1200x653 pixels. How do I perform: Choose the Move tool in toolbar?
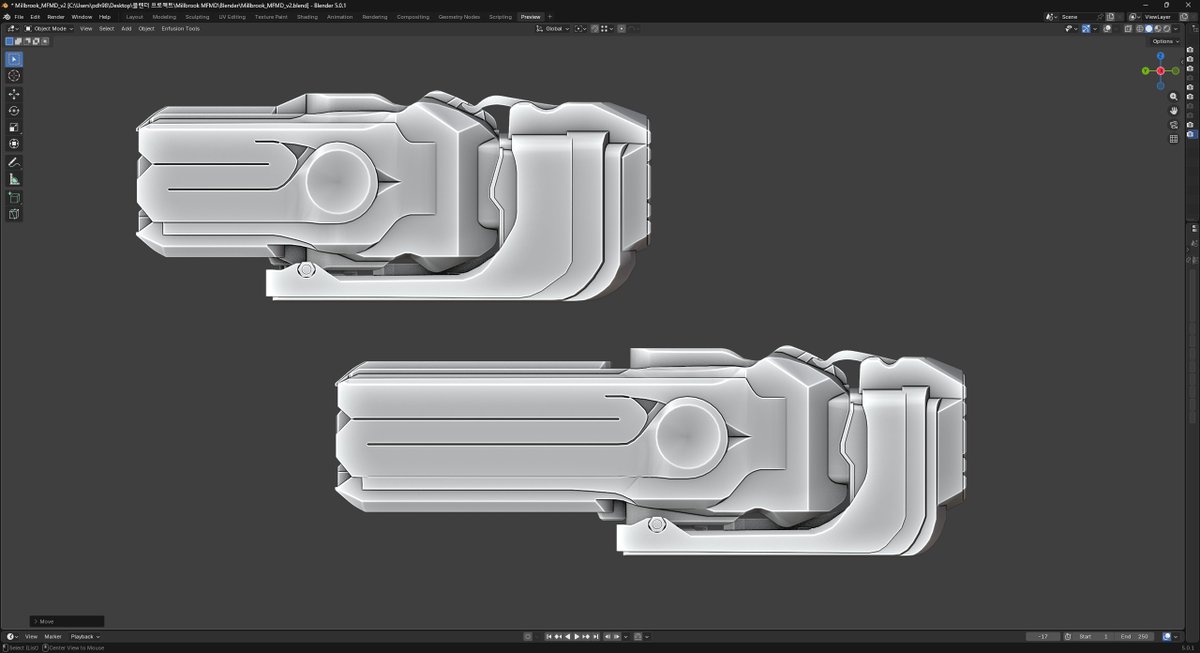tap(14, 94)
